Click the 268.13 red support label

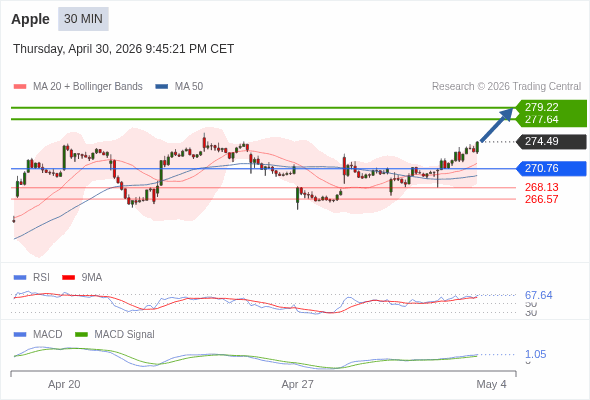point(541,187)
